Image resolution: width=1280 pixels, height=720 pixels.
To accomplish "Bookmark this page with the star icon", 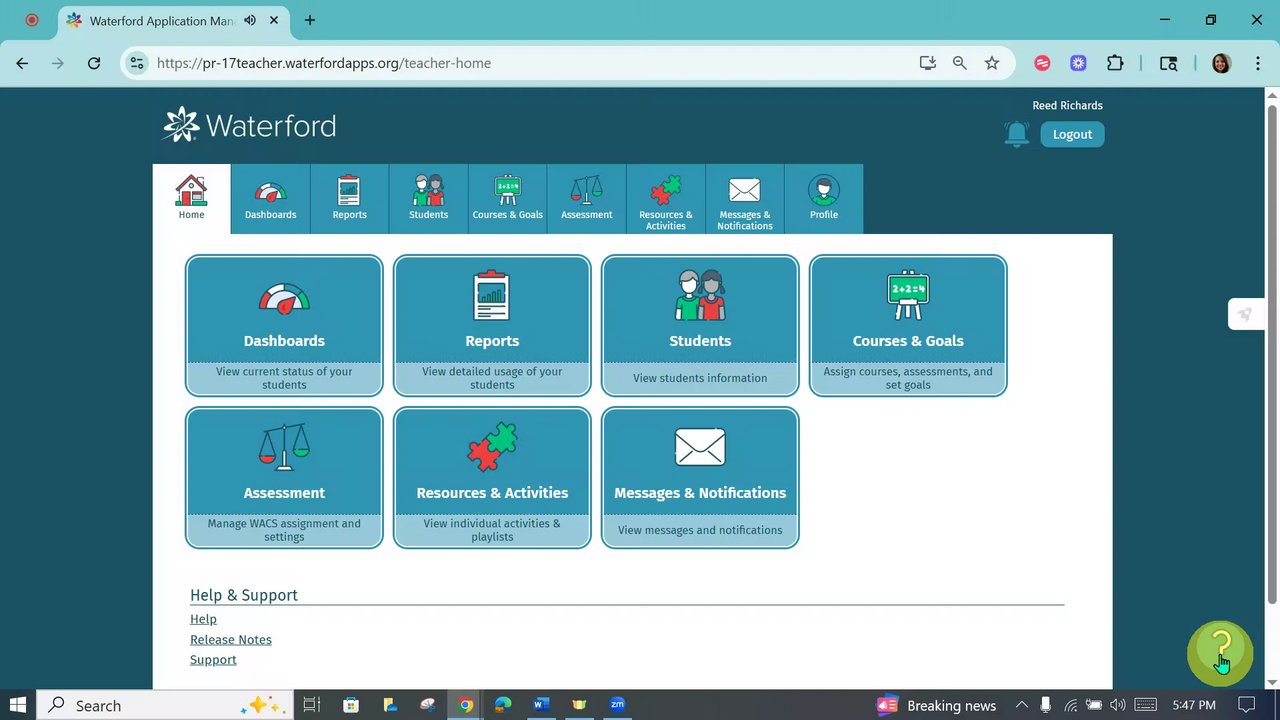I will [x=992, y=63].
